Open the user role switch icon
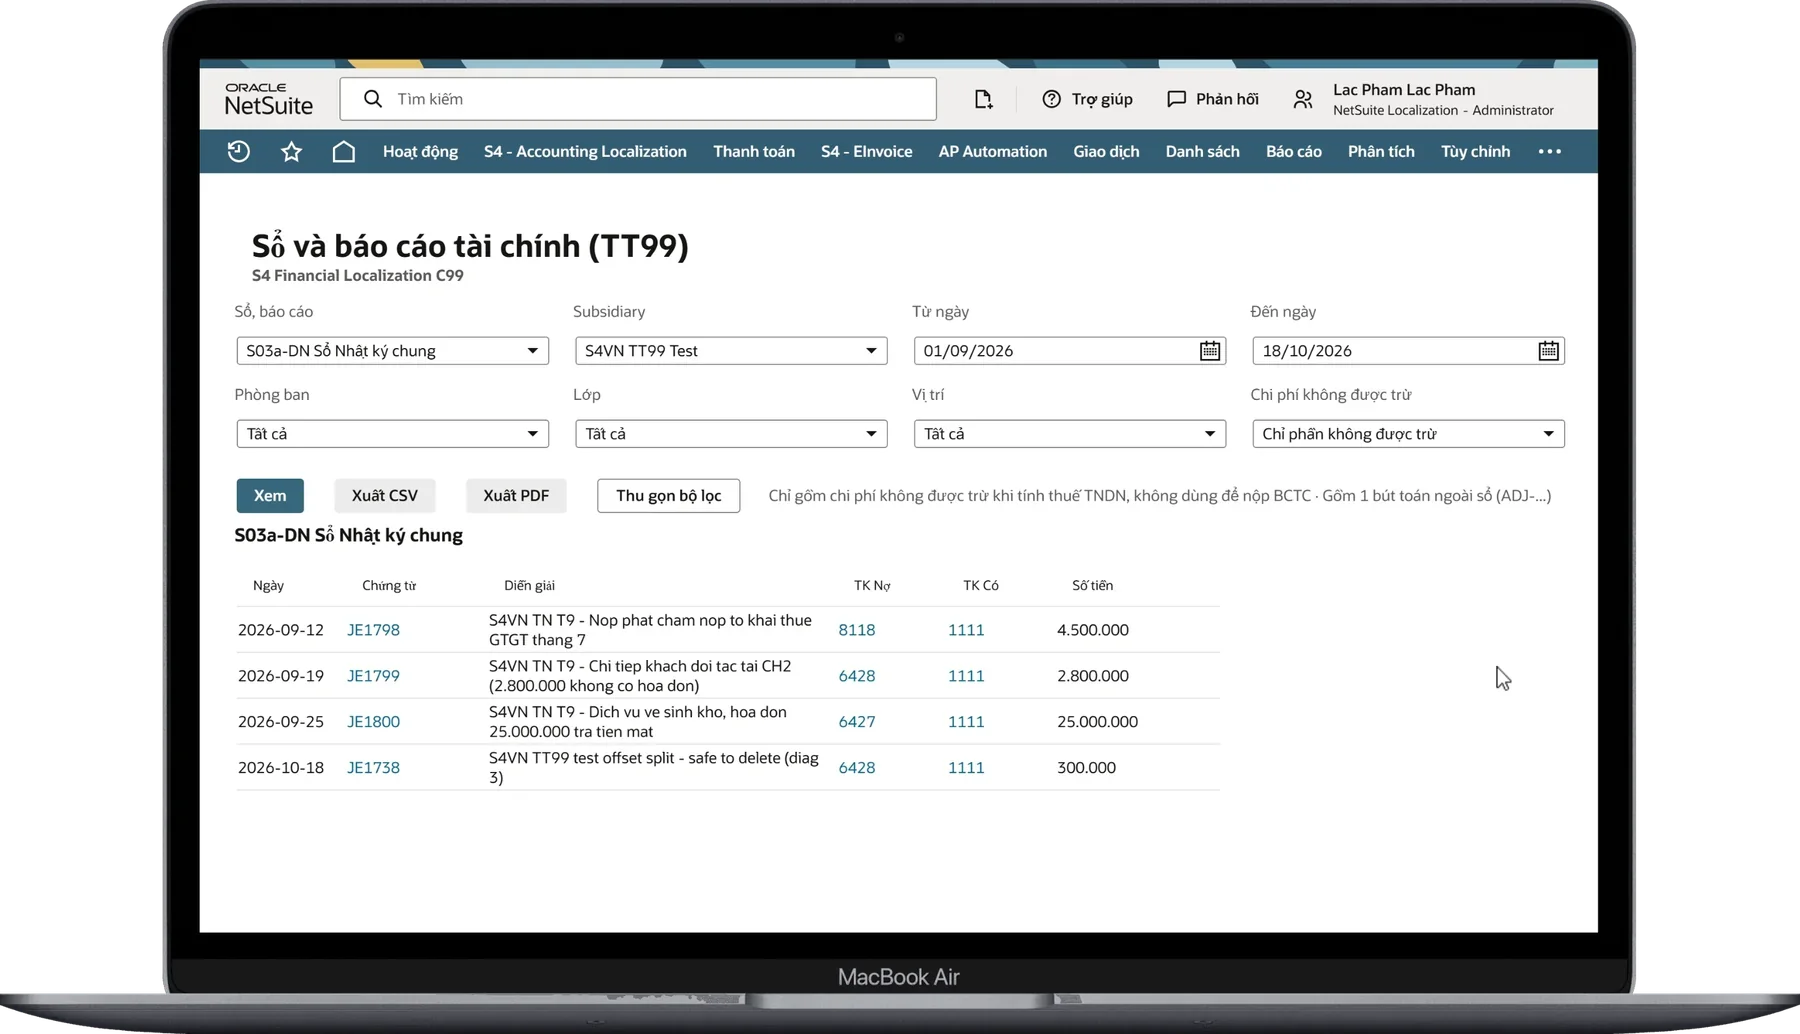Screen dimensions: 1800x1034 click(1302, 99)
